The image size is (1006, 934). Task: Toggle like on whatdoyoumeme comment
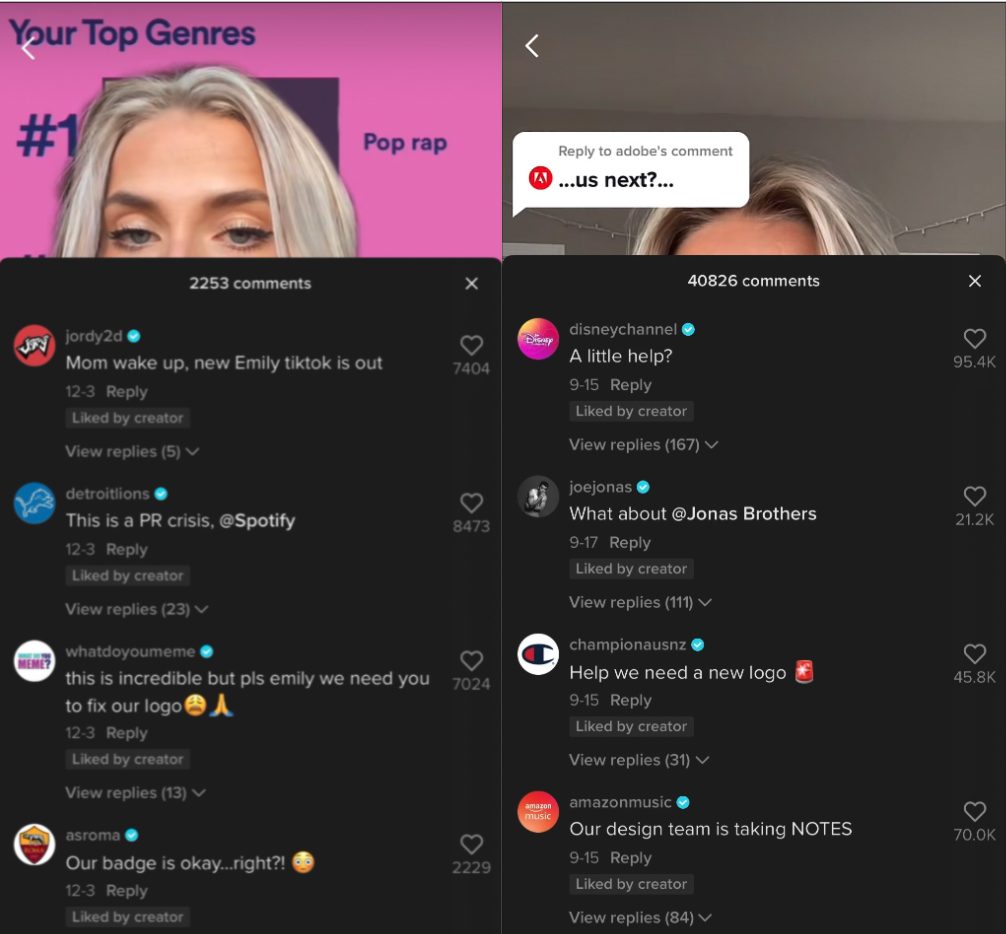tap(471, 661)
